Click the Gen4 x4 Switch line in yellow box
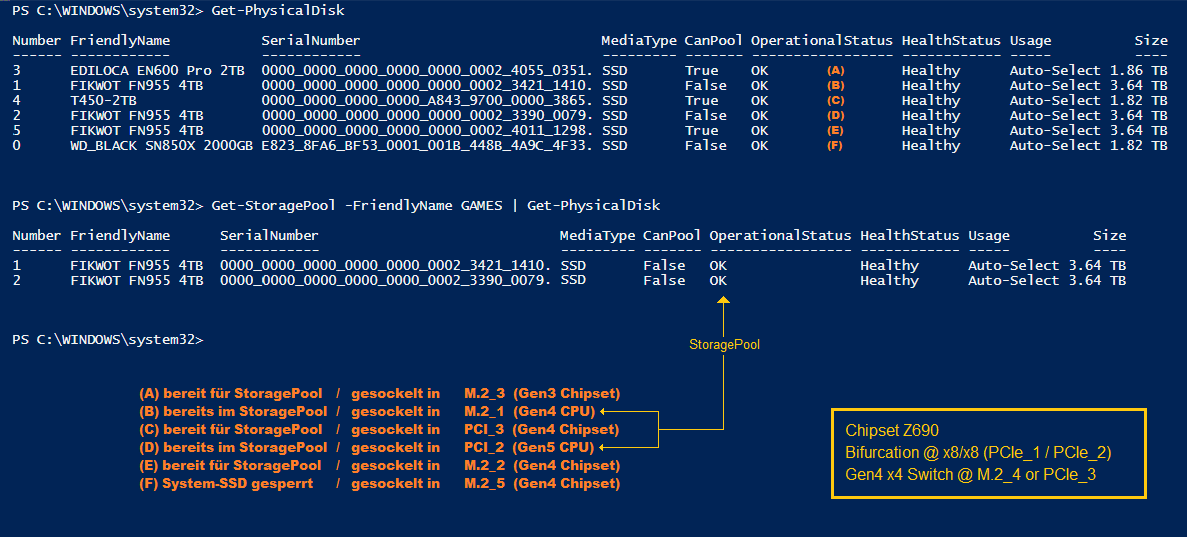The image size is (1187, 537). (970, 474)
